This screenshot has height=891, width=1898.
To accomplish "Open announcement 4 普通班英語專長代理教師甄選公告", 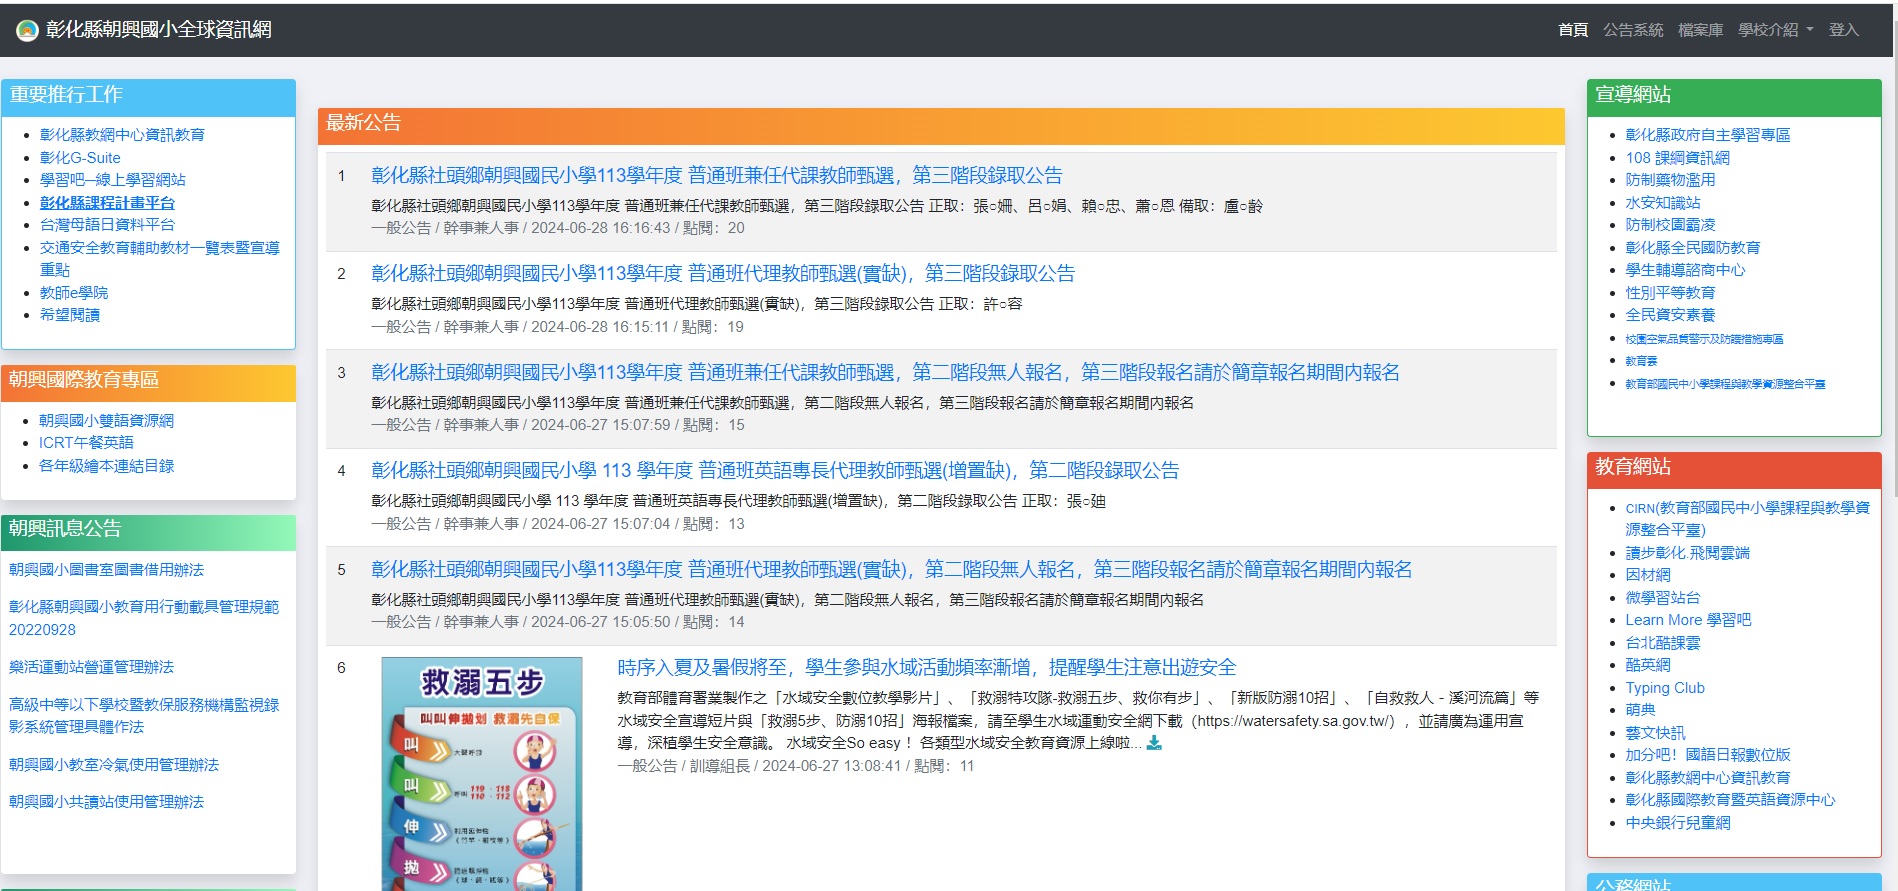I will click(775, 471).
